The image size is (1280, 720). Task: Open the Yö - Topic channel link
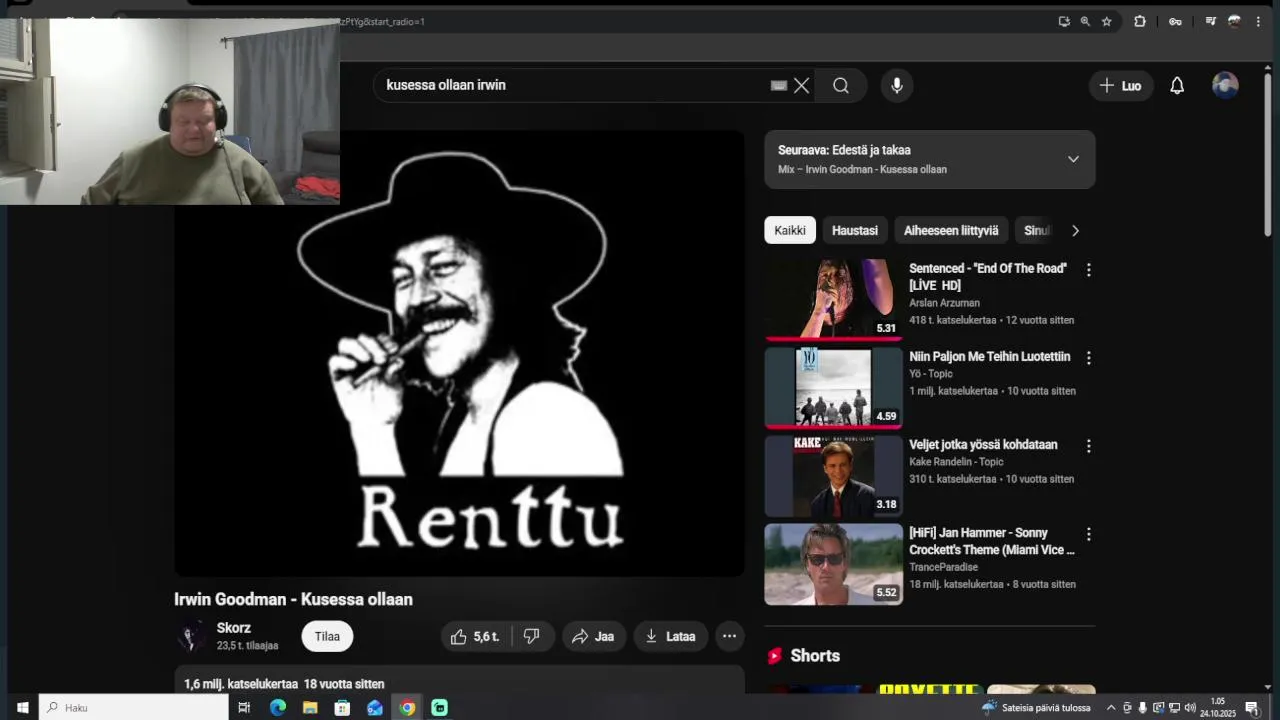tap(931, 374)
